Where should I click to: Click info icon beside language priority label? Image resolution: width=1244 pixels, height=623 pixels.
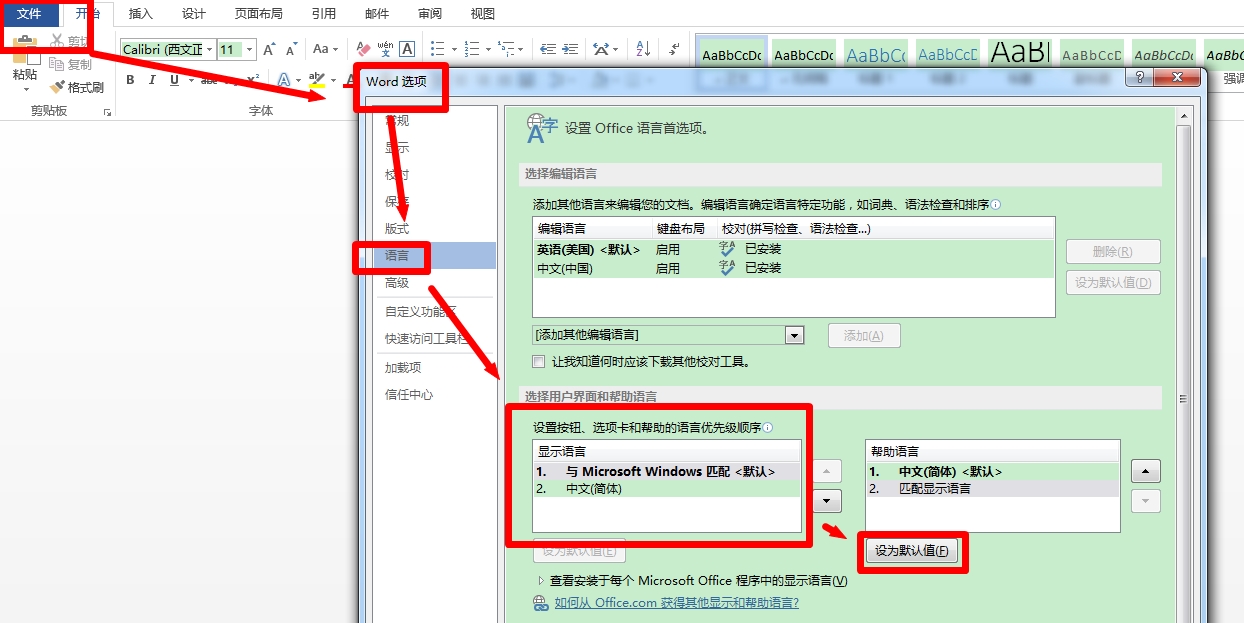pyautogui.click(x=768, y=427)
